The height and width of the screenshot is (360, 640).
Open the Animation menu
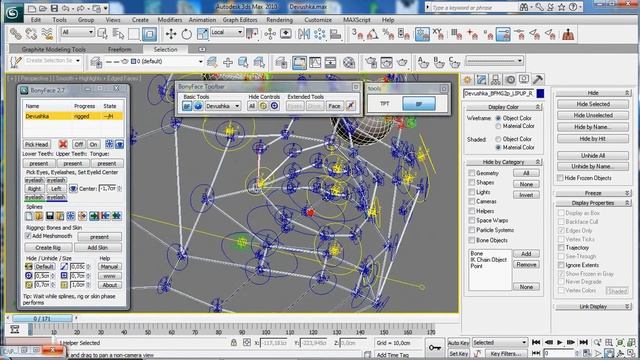click(202, 20)
